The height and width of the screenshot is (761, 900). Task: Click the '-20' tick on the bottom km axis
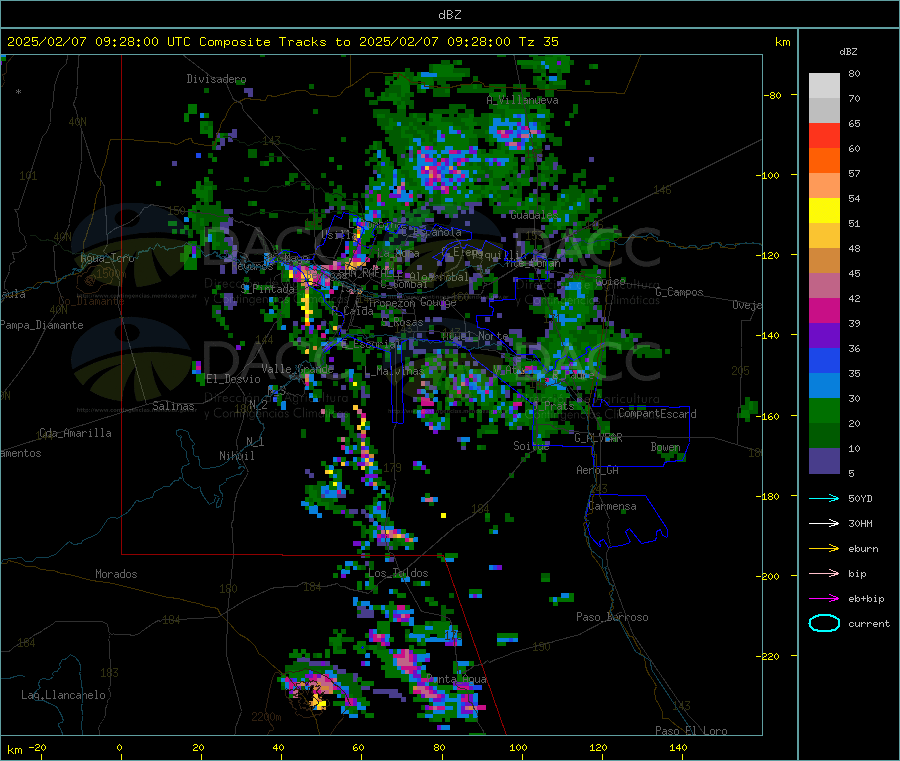pyautogui.click(x=37, y=747)
